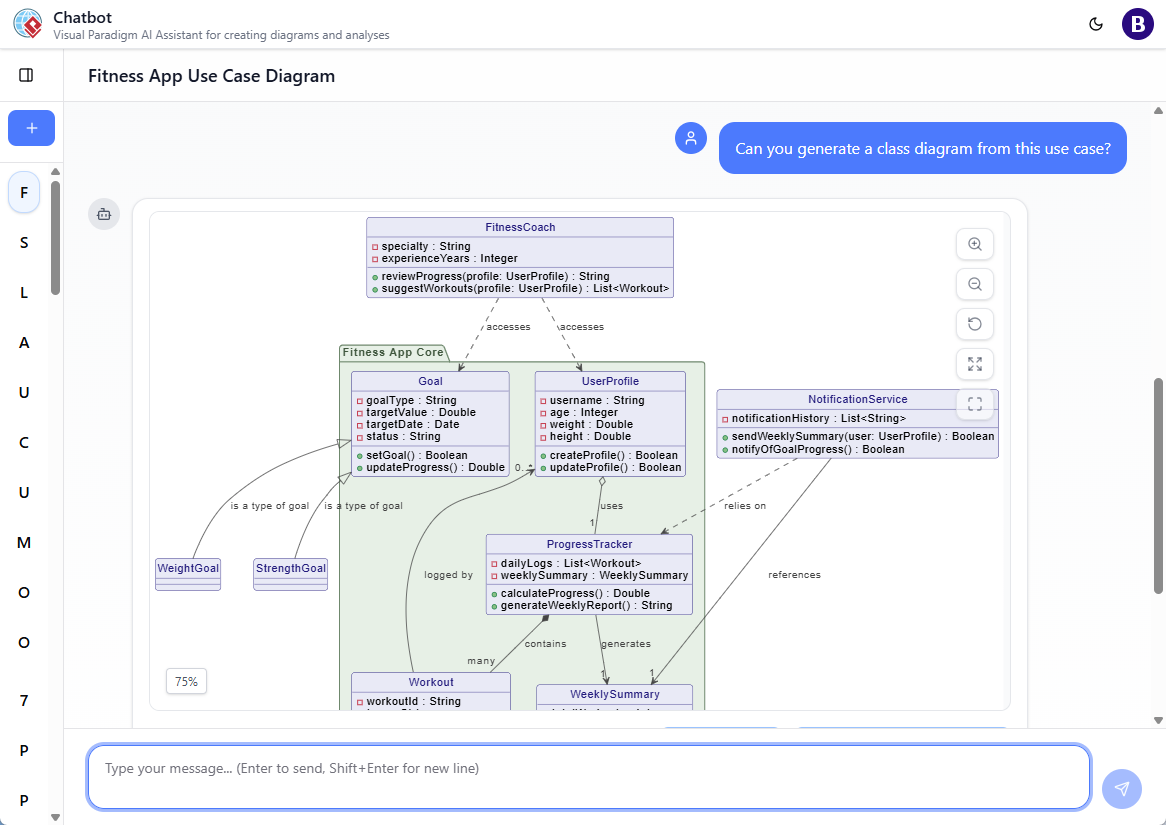Click the Visual Paradigm logo icon
The image size is (1166, 825).
click(27, 24)
